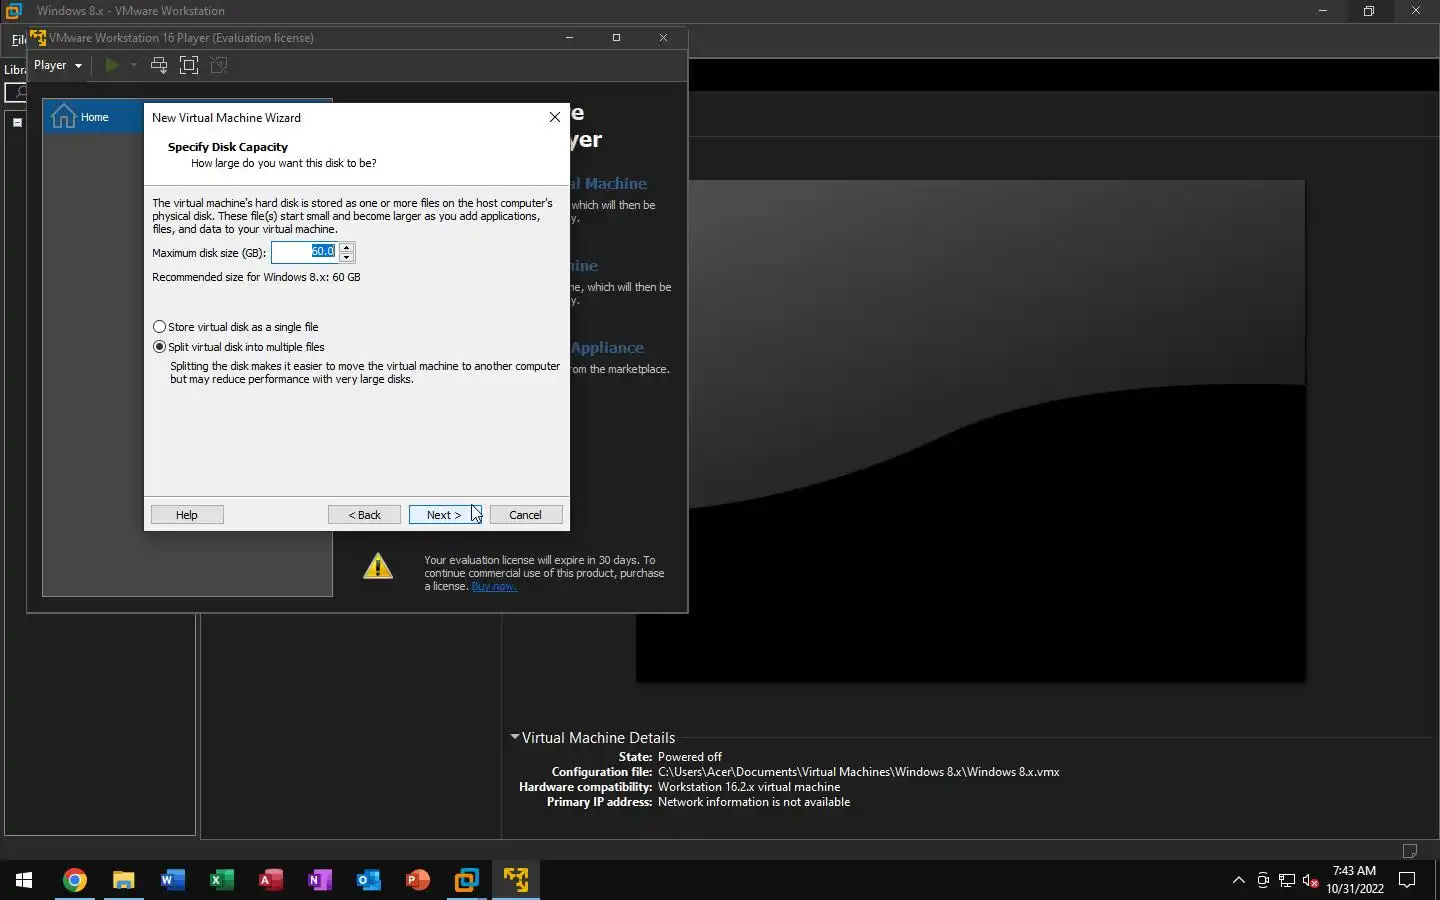1440x900 pixels.
Task: Open Microsoft Access from taskbar
Action: [270, 880]
